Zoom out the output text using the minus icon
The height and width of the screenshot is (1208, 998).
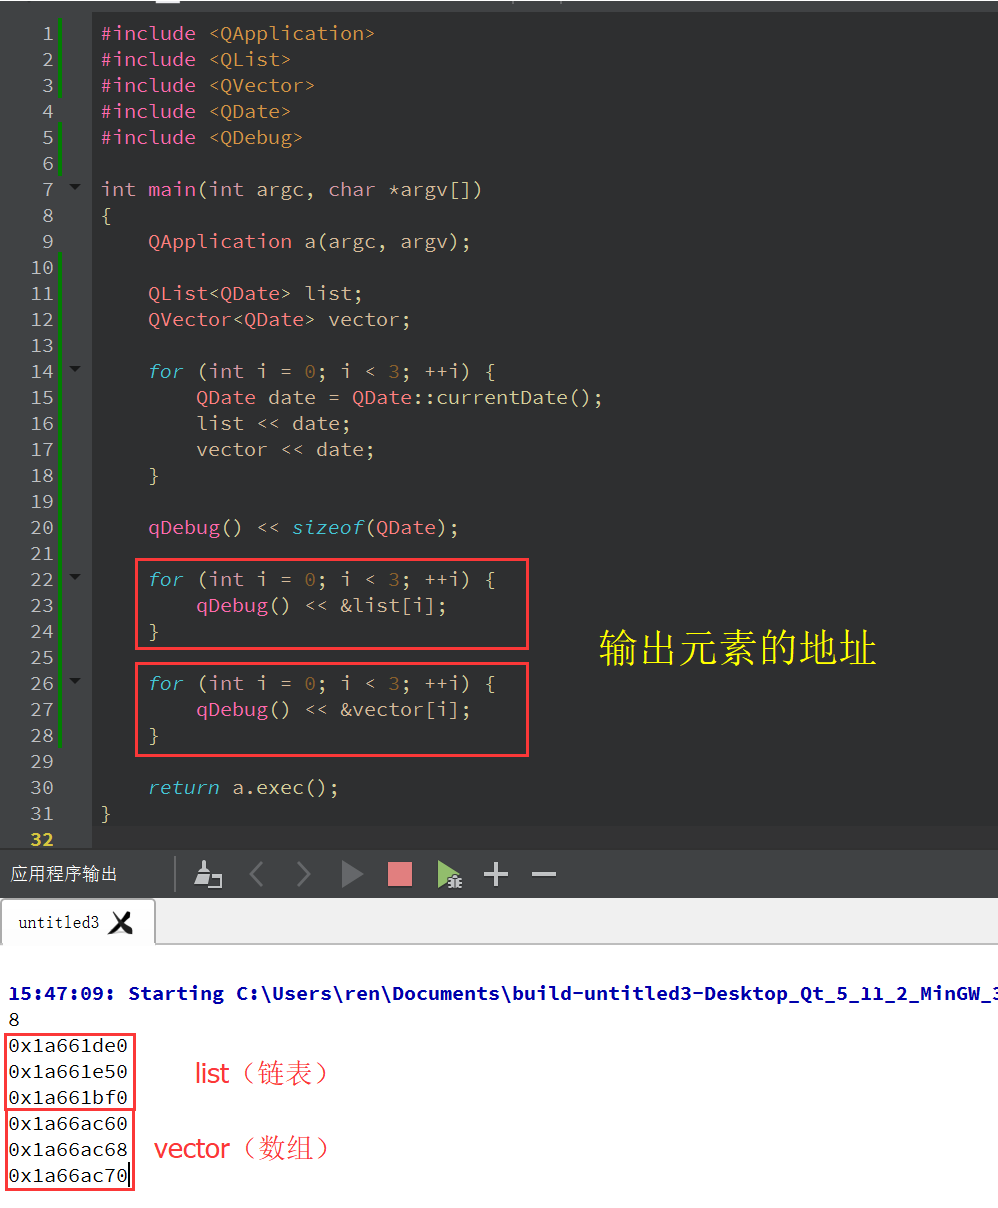click(x=543, y=874)
